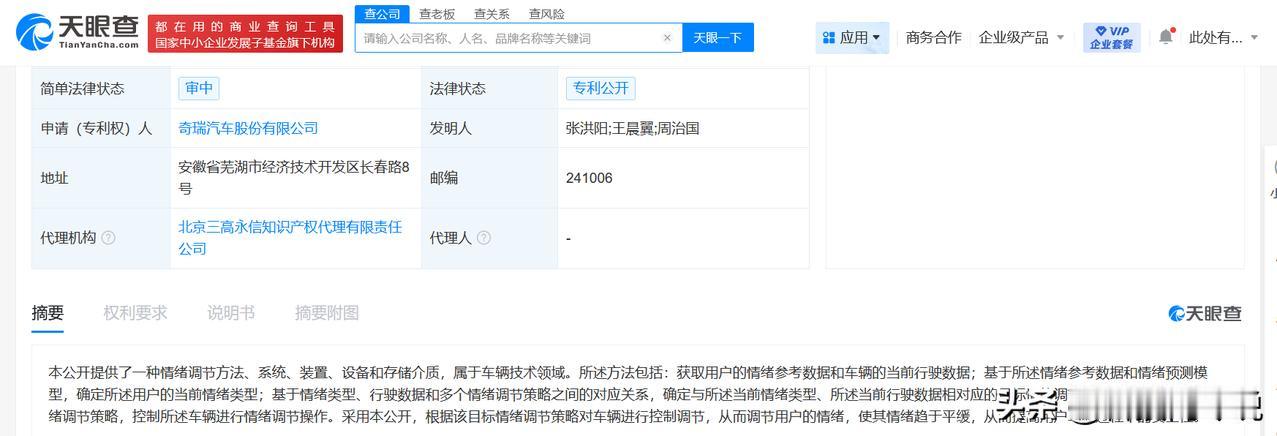The width and height of the screenshot is (1277, 436).
Task: Open 奇瑞汽车股份有限公司 company link
Action: [x=248, y=128]
